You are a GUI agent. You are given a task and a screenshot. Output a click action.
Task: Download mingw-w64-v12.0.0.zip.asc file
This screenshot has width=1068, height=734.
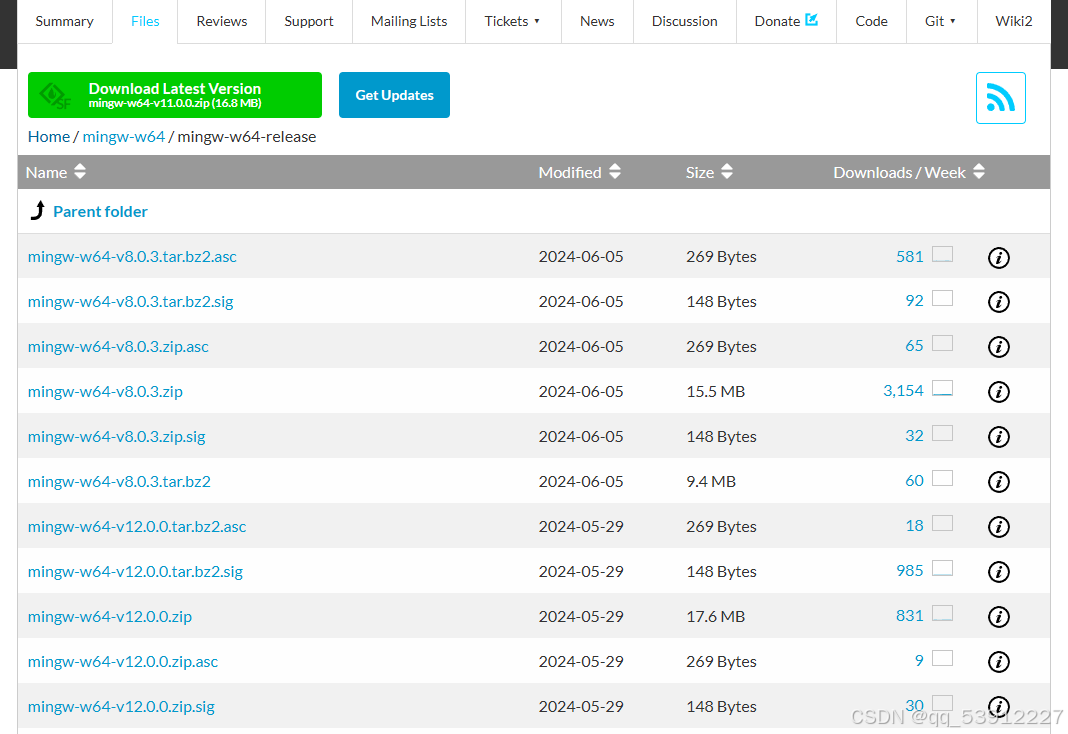point(123,661)
